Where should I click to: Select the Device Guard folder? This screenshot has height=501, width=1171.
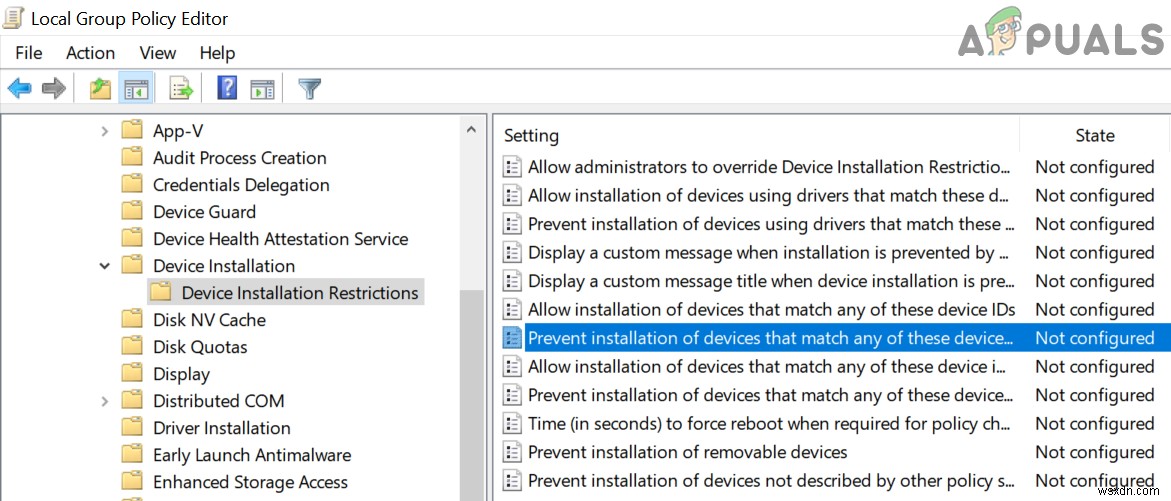click(204, 212)
